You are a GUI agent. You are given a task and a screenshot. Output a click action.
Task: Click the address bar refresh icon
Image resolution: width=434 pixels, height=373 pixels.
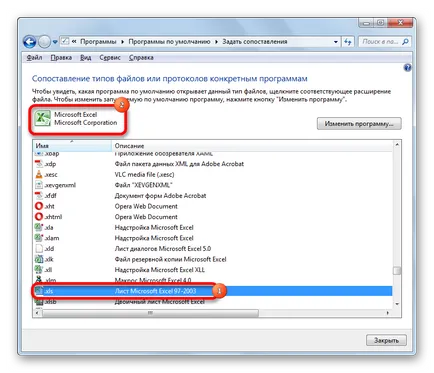(x=348, y=42)
